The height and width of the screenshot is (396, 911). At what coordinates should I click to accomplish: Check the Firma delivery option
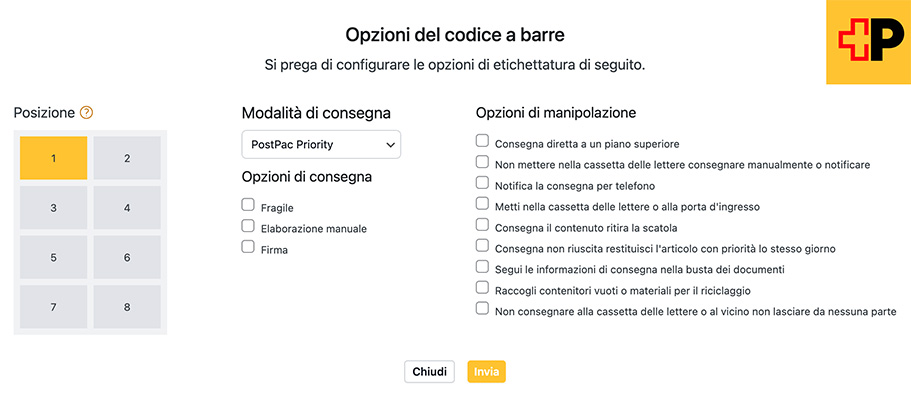pyautogui.click(x=248, y=247)
